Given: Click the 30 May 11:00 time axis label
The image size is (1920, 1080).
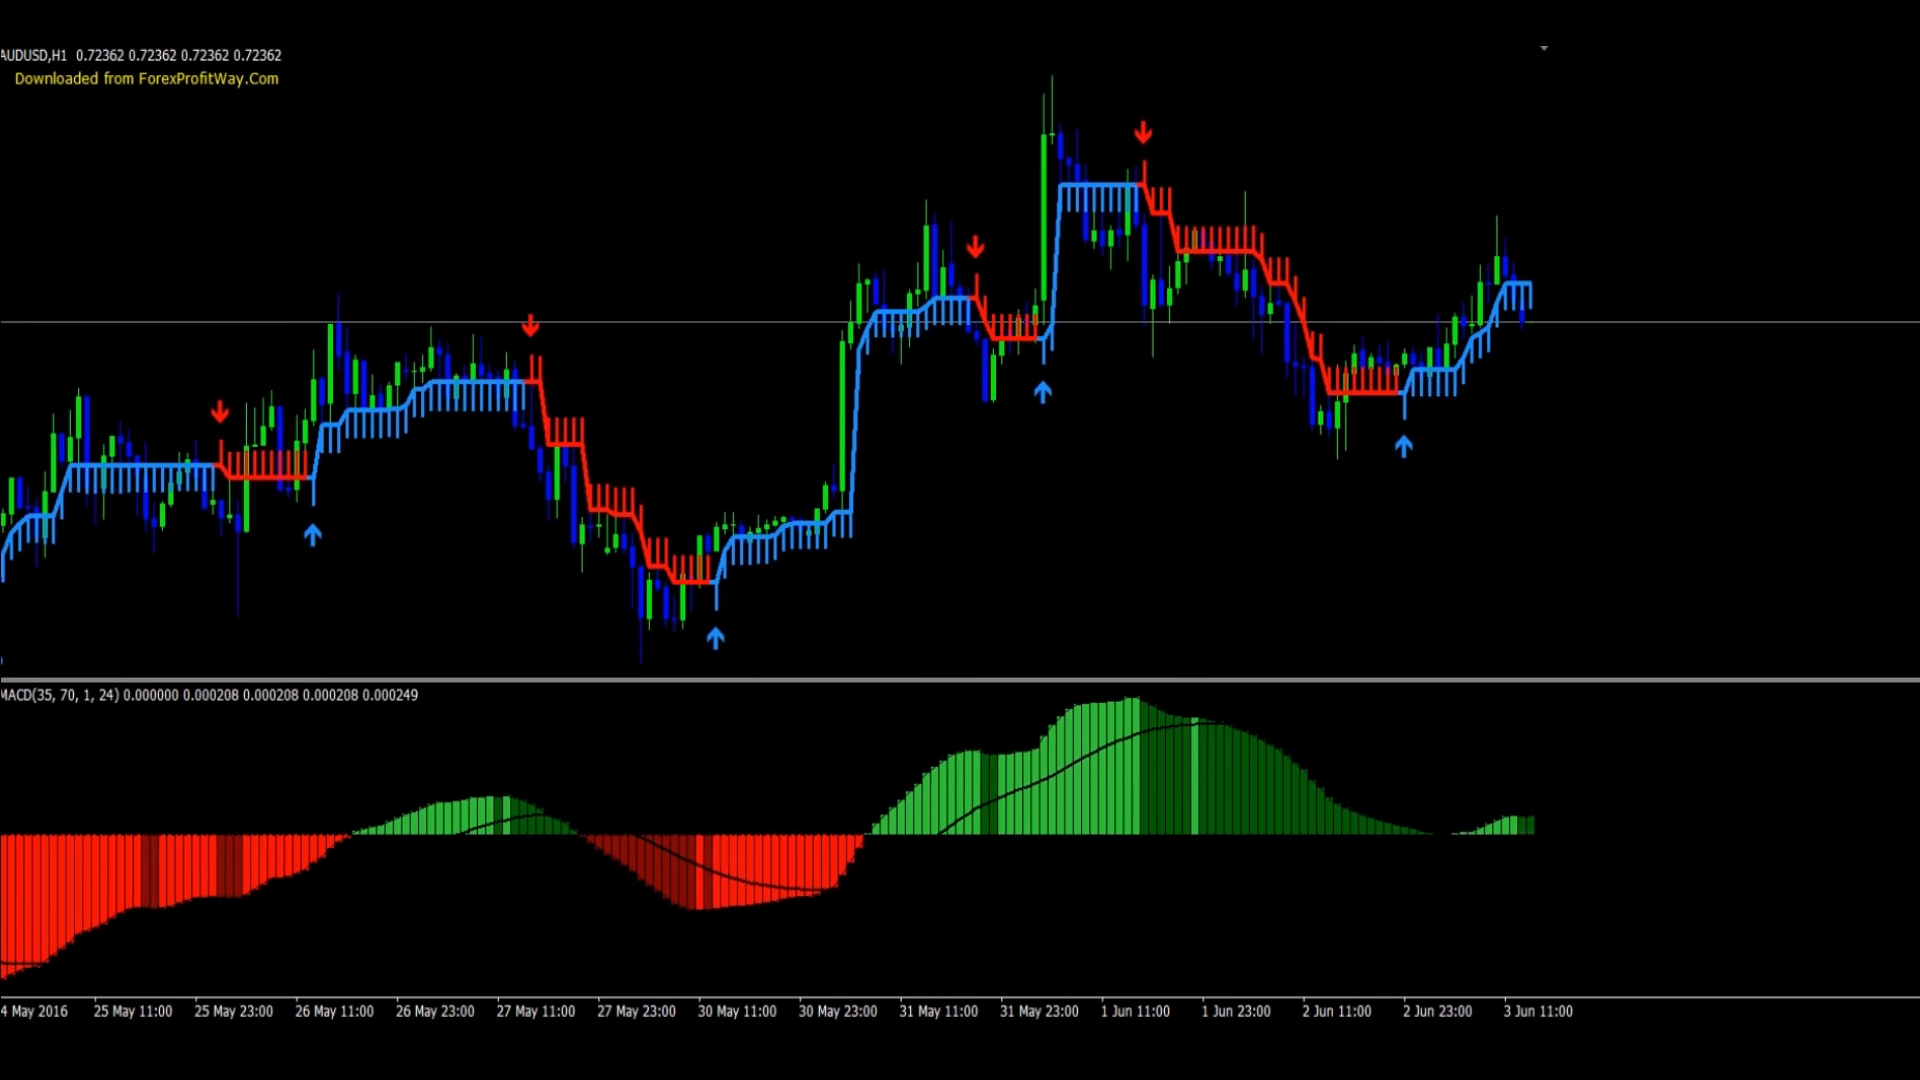Looking at the screenshot, I should (x=737, y=1011).
